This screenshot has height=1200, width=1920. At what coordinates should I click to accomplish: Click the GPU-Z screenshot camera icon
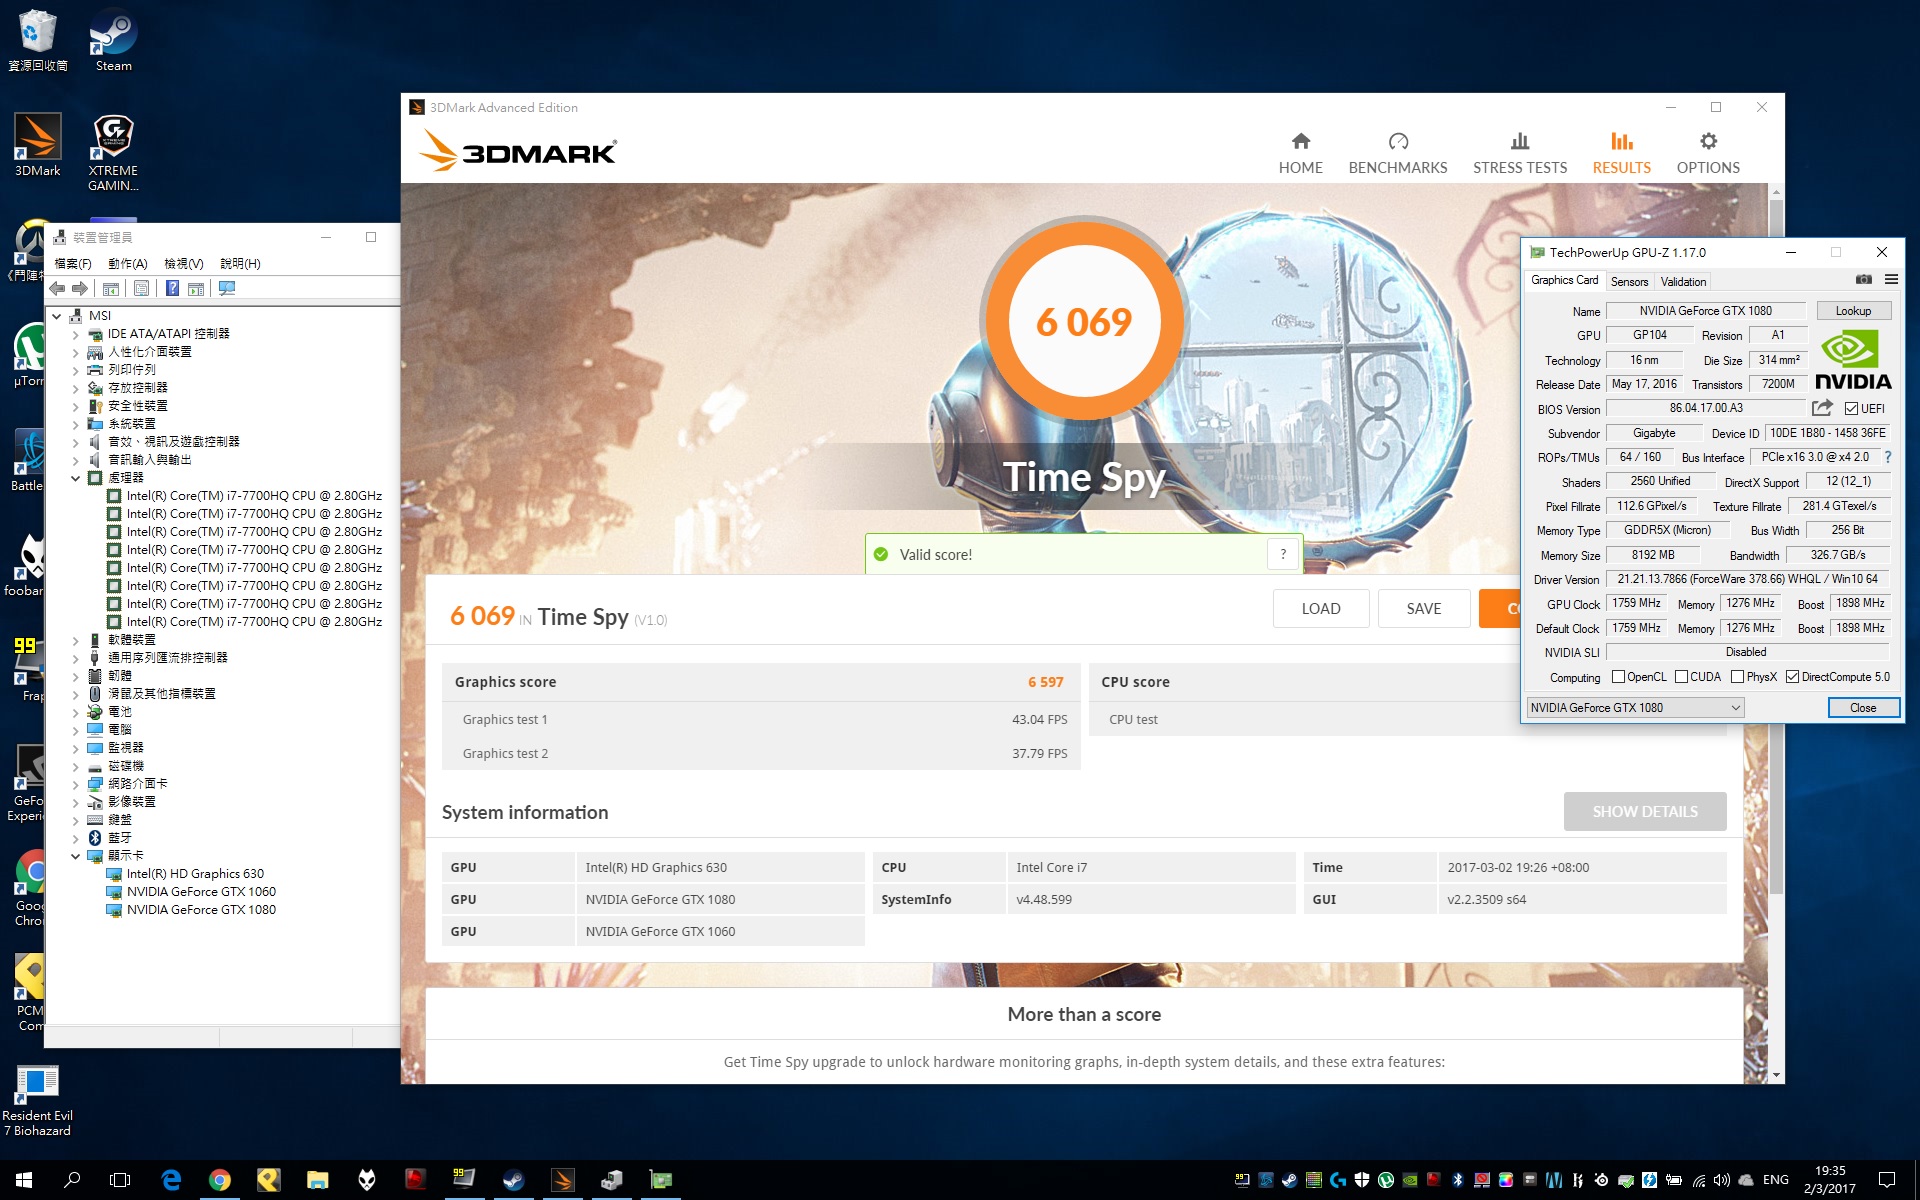click(x=1864, y=279)
